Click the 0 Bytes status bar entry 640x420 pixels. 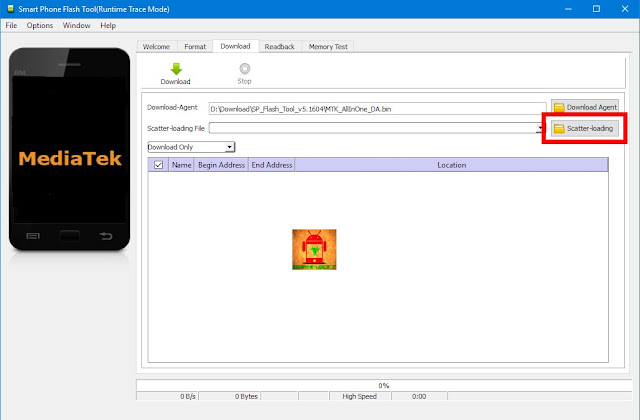(x=229, y=396)
